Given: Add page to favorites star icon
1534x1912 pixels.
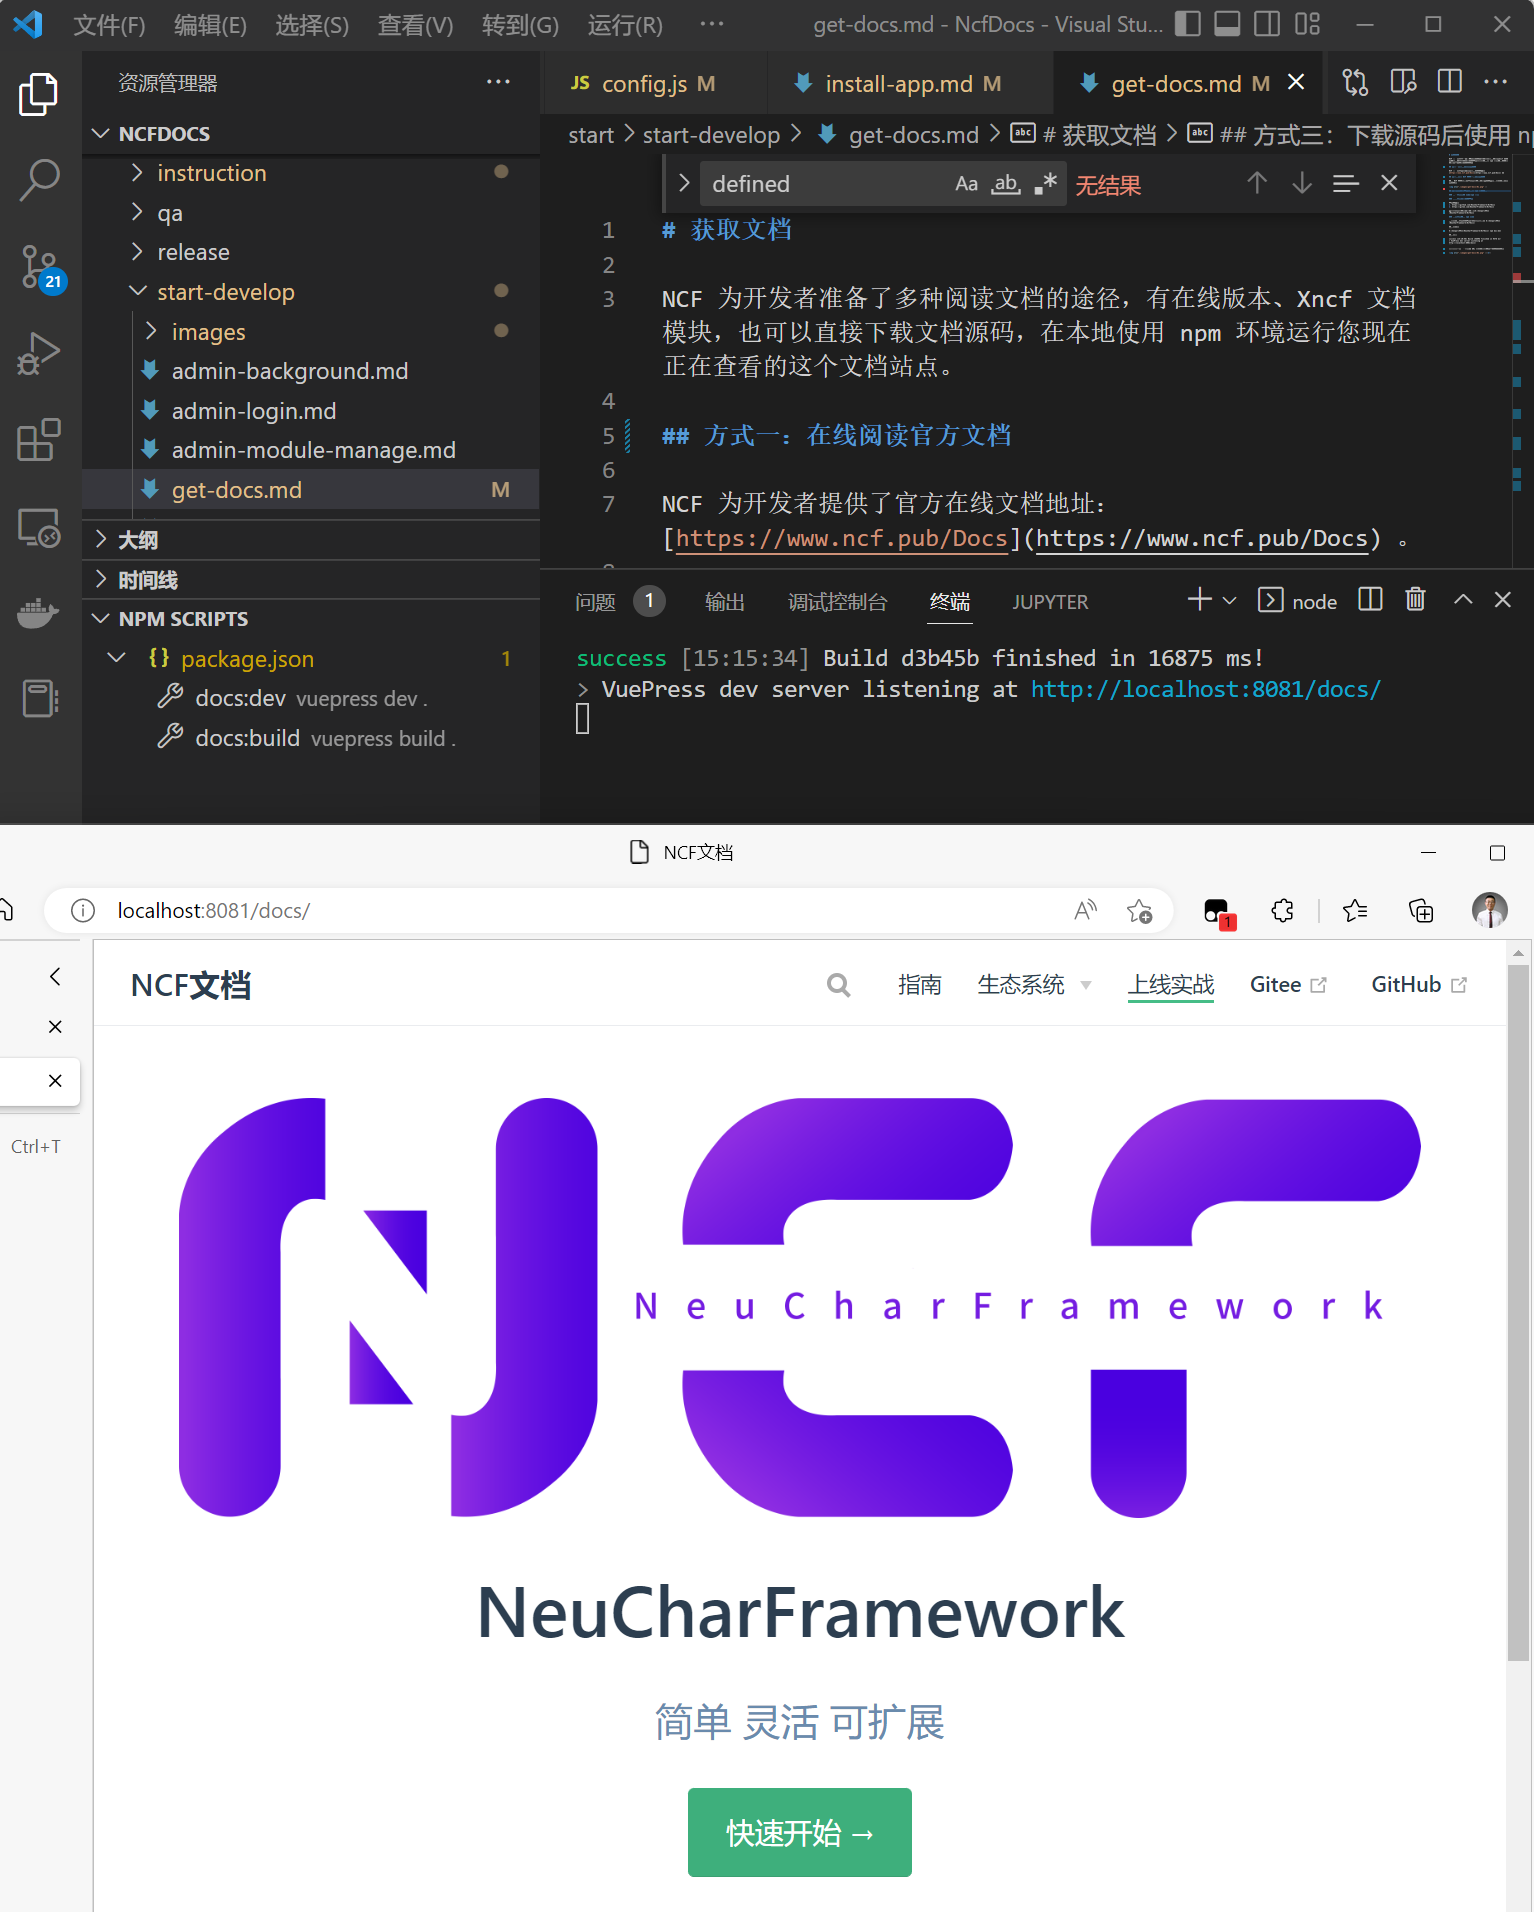Looking at the screenshot, I should click(x=1139, y=911).
